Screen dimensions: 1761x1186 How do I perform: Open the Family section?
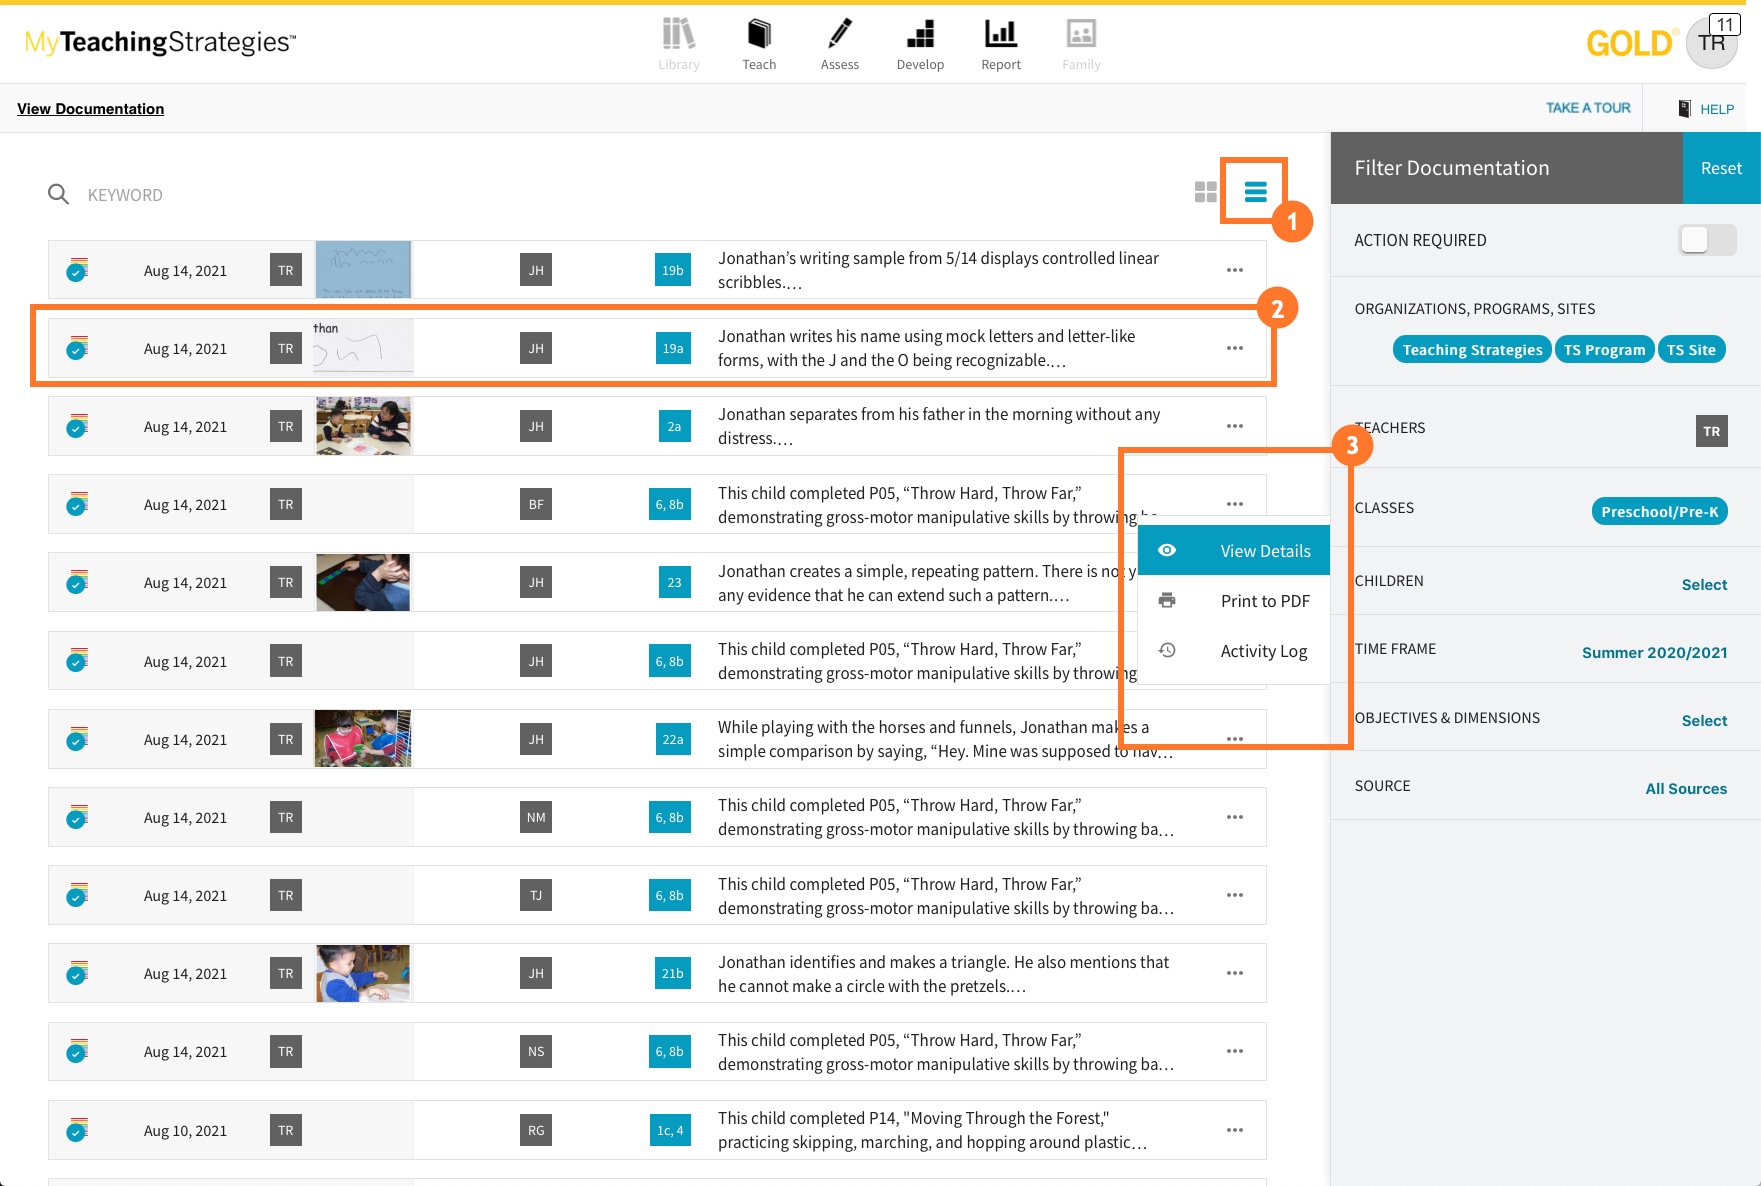coord(1080,40)
